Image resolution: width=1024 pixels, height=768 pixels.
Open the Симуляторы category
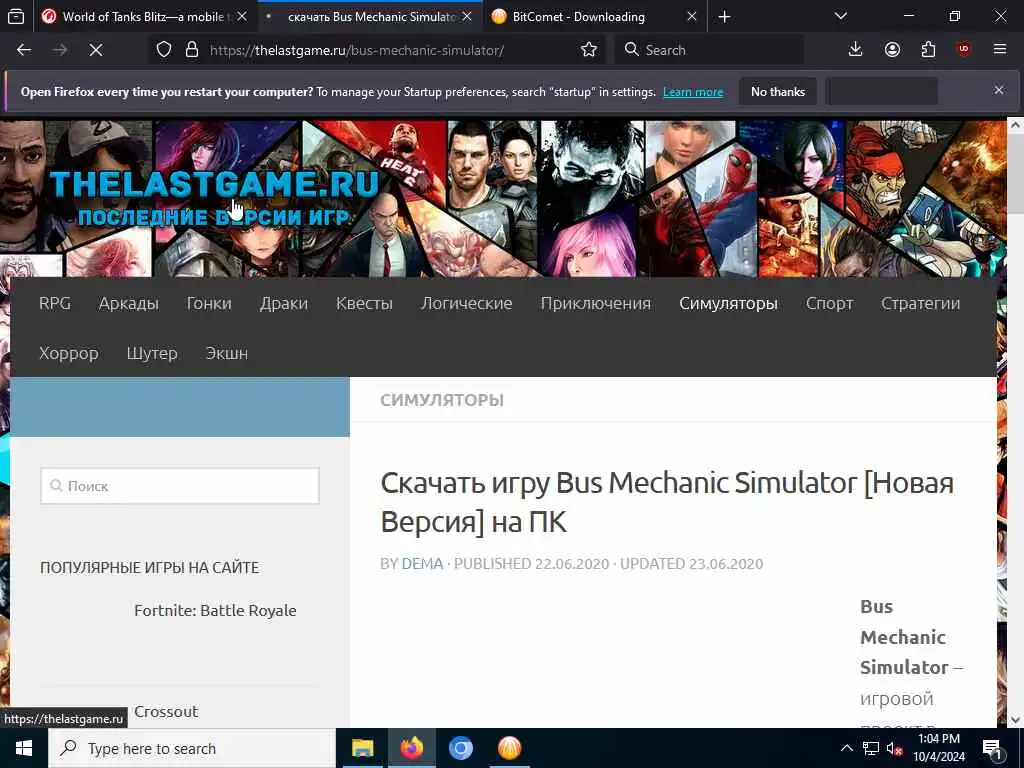pos(728,303)
